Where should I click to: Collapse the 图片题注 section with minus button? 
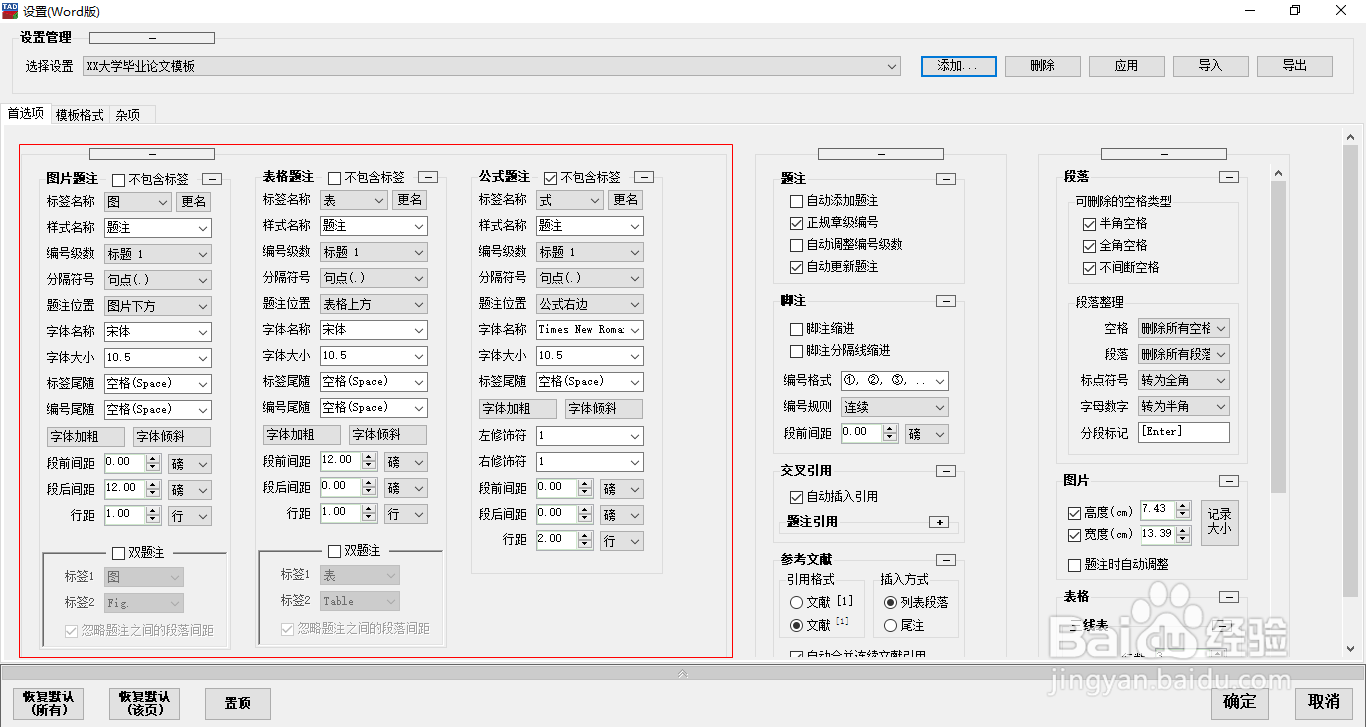pos(212,179)
